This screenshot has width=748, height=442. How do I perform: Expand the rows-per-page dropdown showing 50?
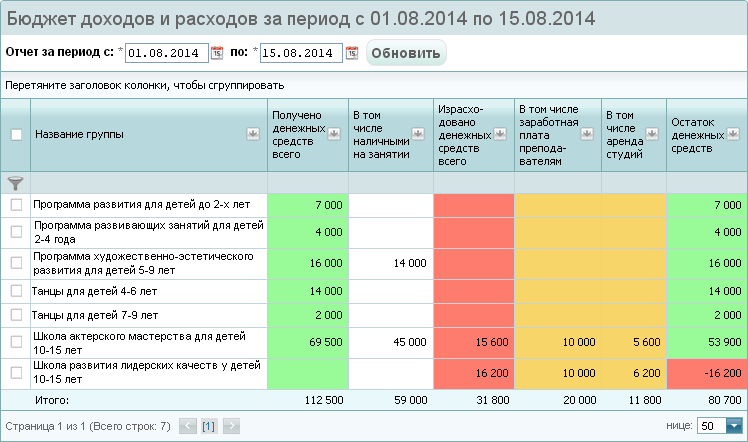tap(734, 426)
